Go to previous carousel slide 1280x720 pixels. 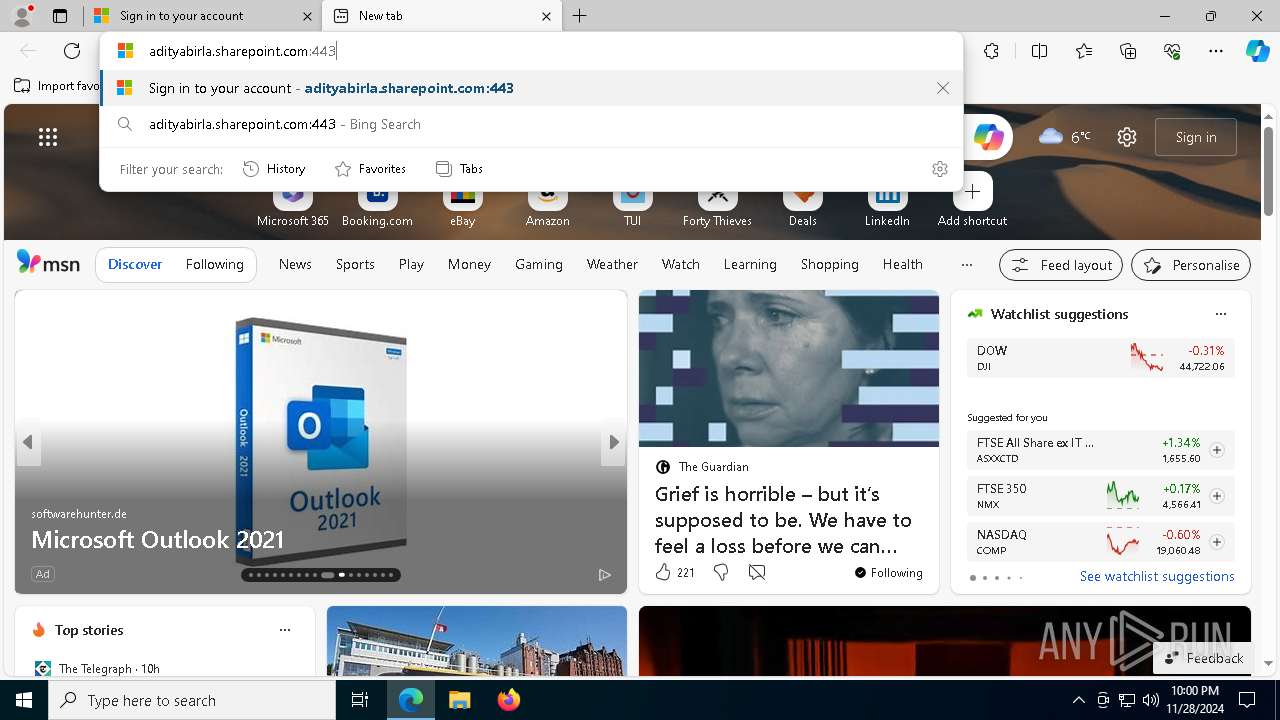pos(28,442)
